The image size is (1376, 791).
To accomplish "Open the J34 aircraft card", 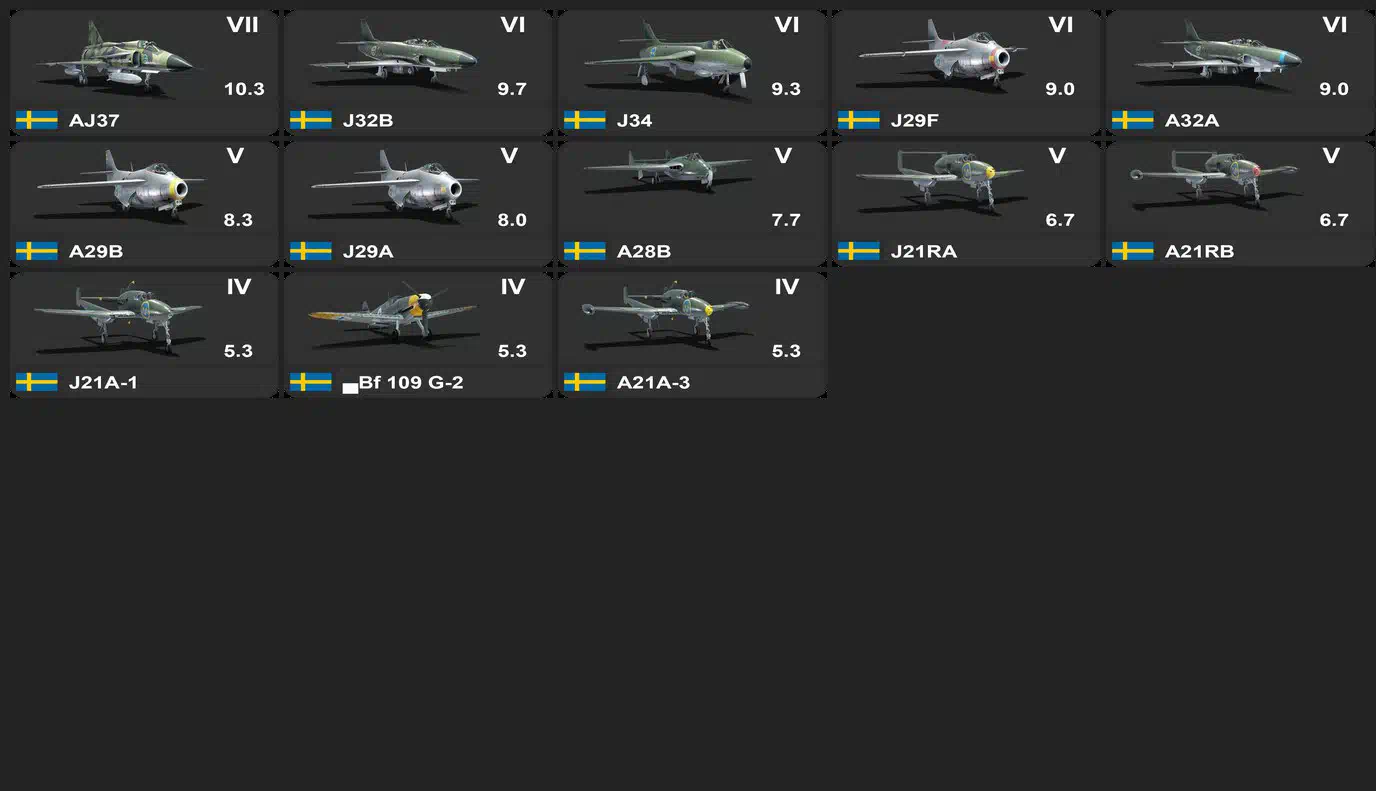I will [692, 73].
